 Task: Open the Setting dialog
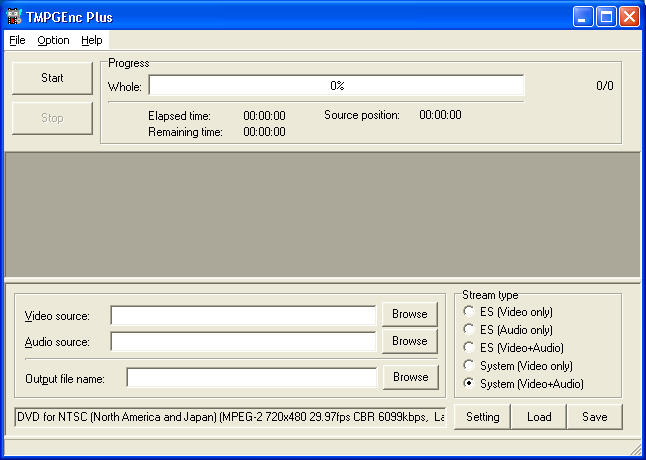(482, 417)
